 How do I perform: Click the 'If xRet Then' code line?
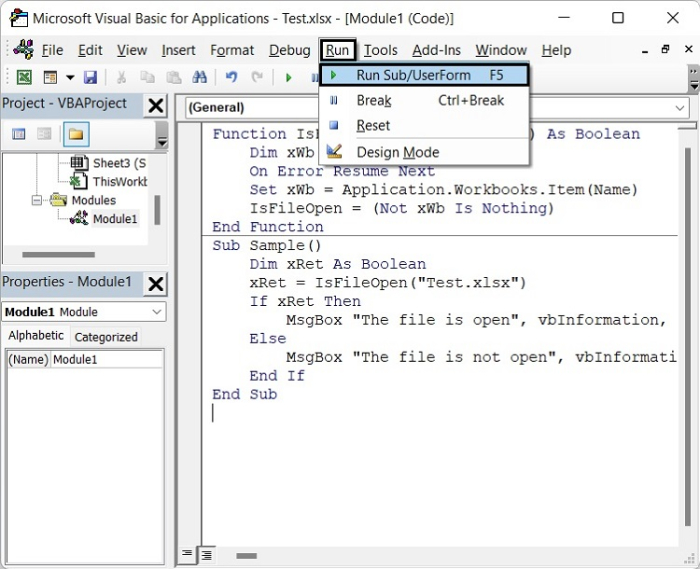(305, 301)
